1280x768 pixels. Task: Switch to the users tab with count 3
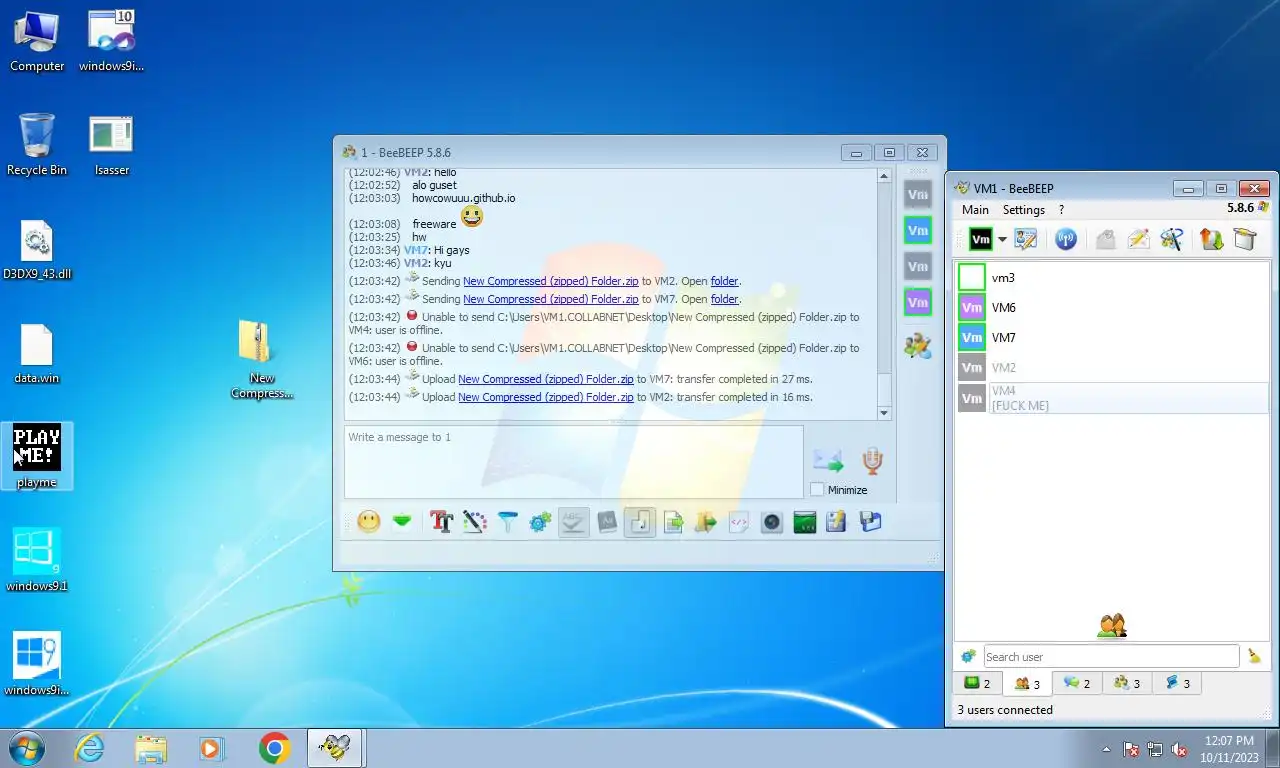click(1027, 684)
